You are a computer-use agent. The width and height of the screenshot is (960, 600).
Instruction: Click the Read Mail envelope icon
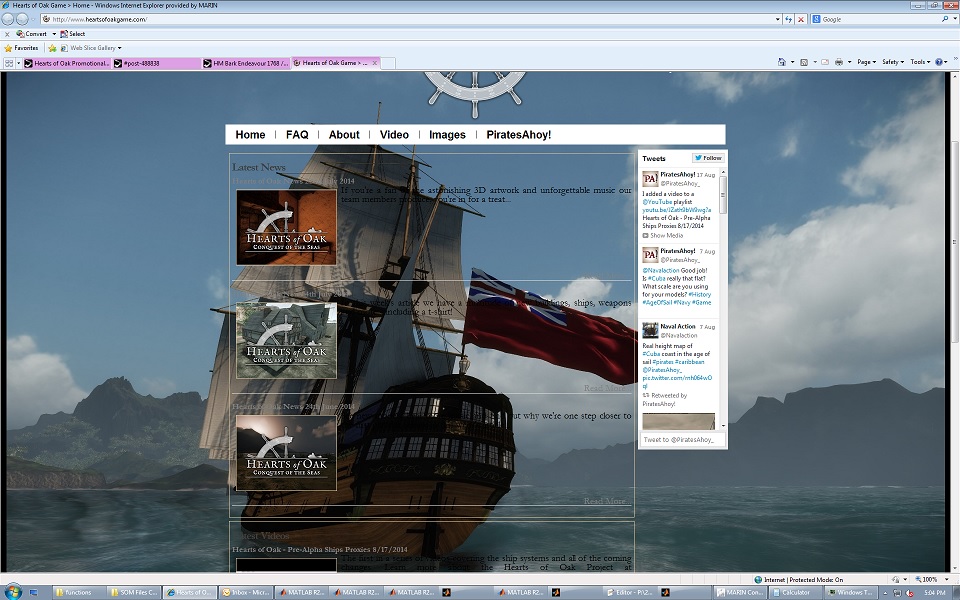coord(825,62)
